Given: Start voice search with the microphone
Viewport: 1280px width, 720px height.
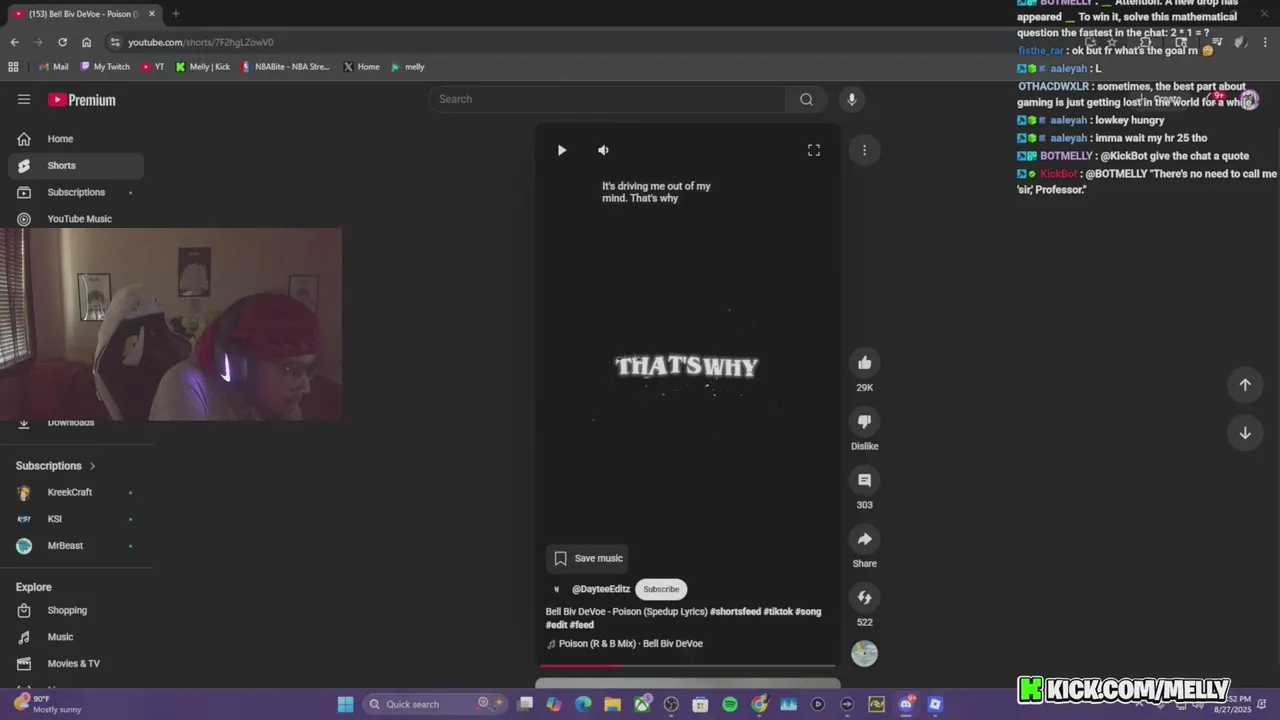Looking at the screenshot, I should pos(852,99).
